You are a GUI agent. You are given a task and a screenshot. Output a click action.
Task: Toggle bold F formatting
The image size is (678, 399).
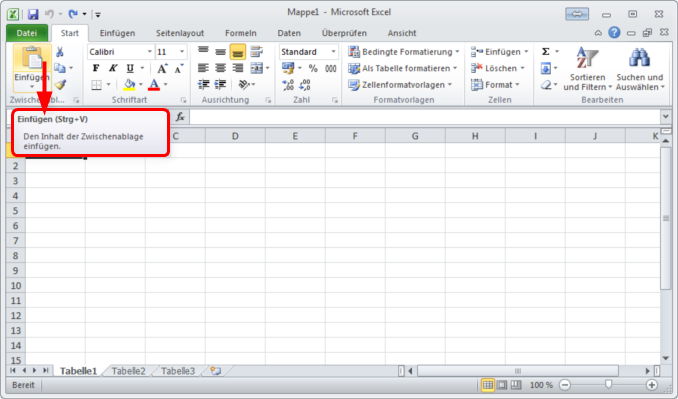[x=96, y=68]
